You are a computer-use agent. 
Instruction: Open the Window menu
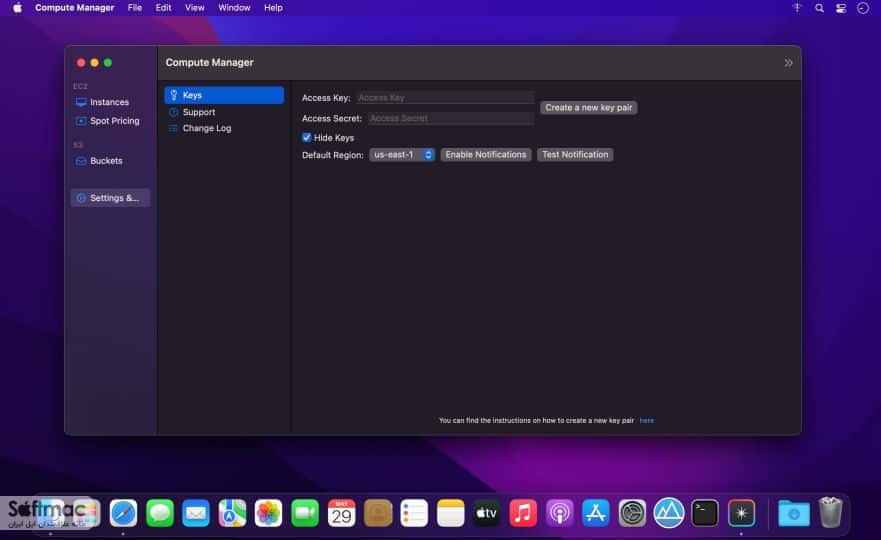tap(234, 8)
